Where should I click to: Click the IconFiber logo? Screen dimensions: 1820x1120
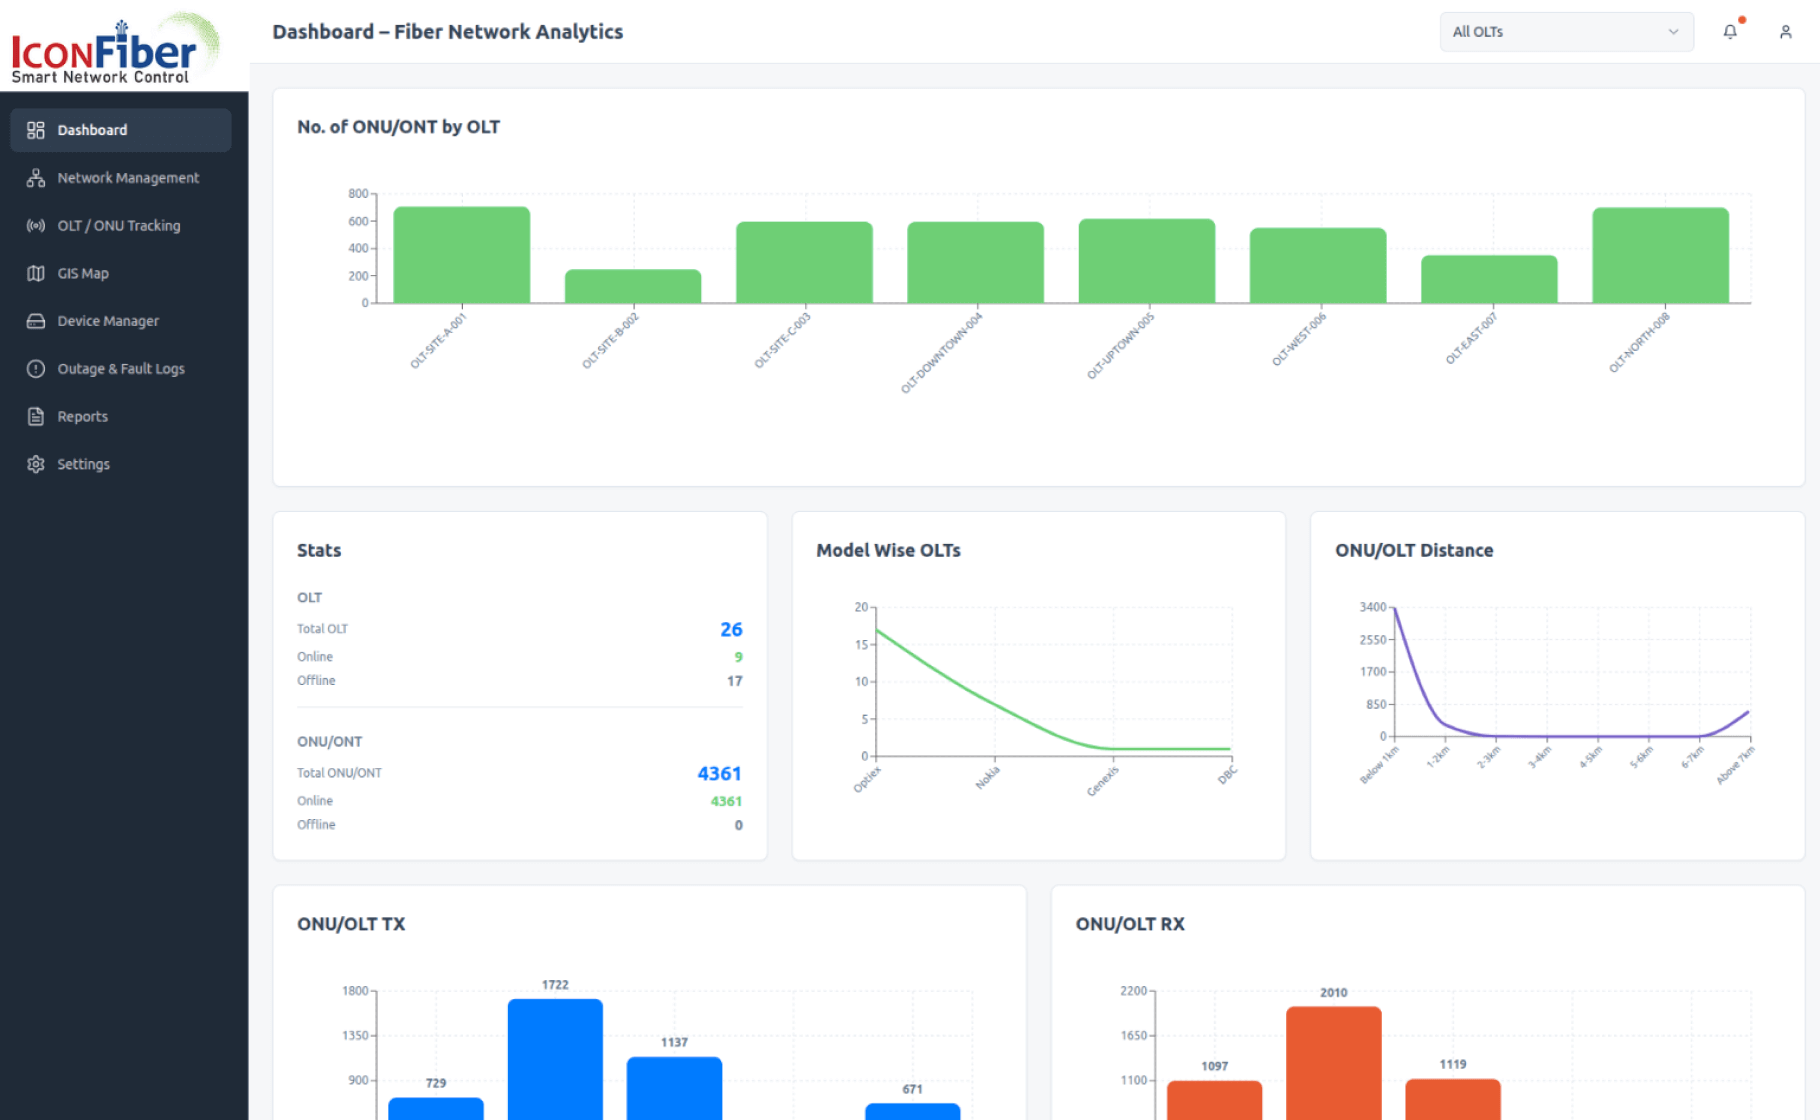pos(115,48)
